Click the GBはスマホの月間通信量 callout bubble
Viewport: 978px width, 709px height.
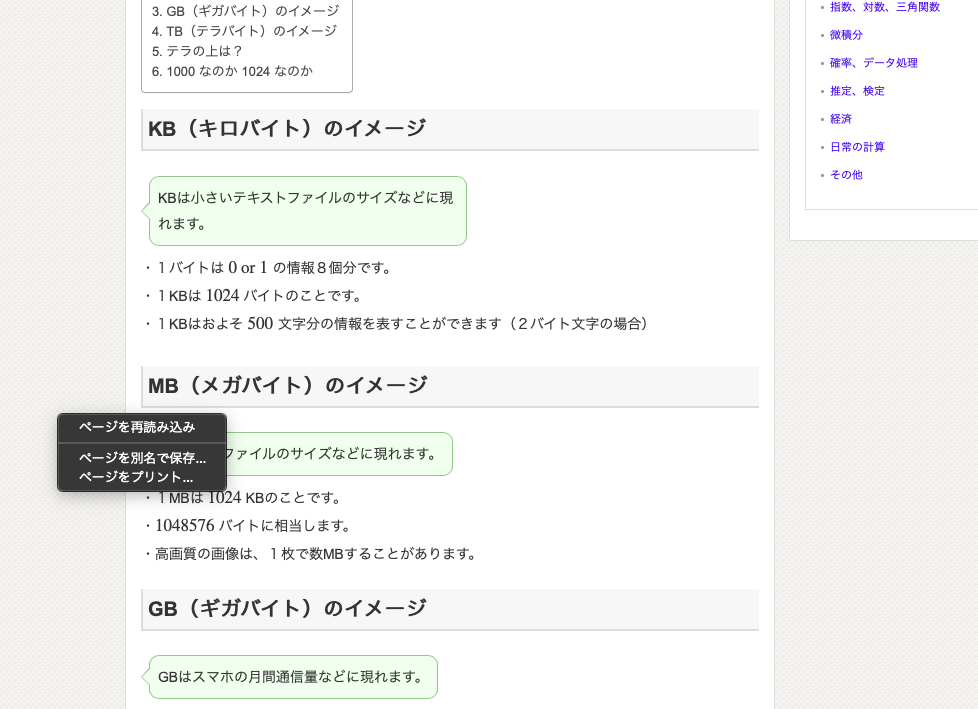click(x=292, y=677)
